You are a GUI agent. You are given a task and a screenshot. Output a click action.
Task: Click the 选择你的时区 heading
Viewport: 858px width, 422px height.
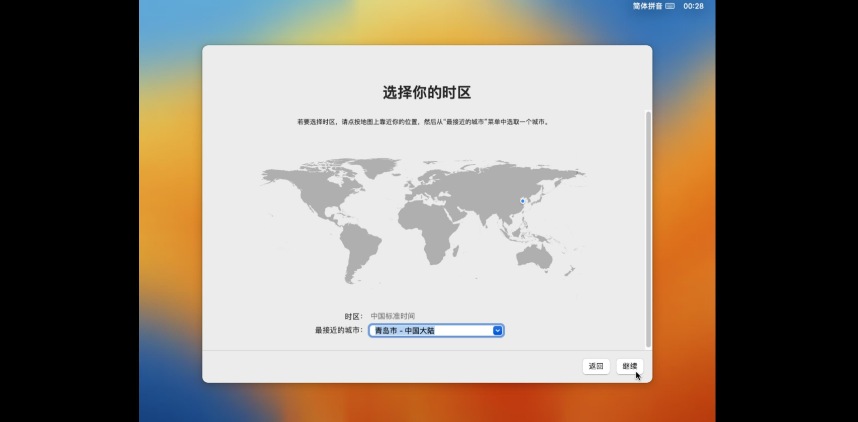coord(427,92)
